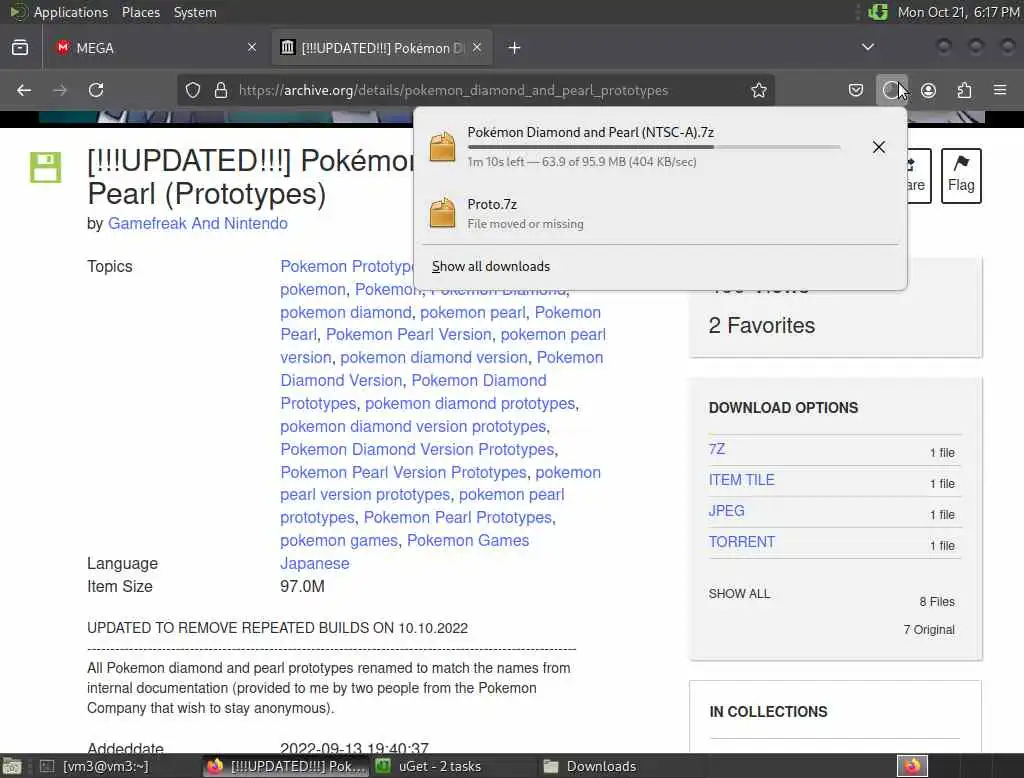Open the Places menu
The image size is (1024, 778).
(140, 12)
